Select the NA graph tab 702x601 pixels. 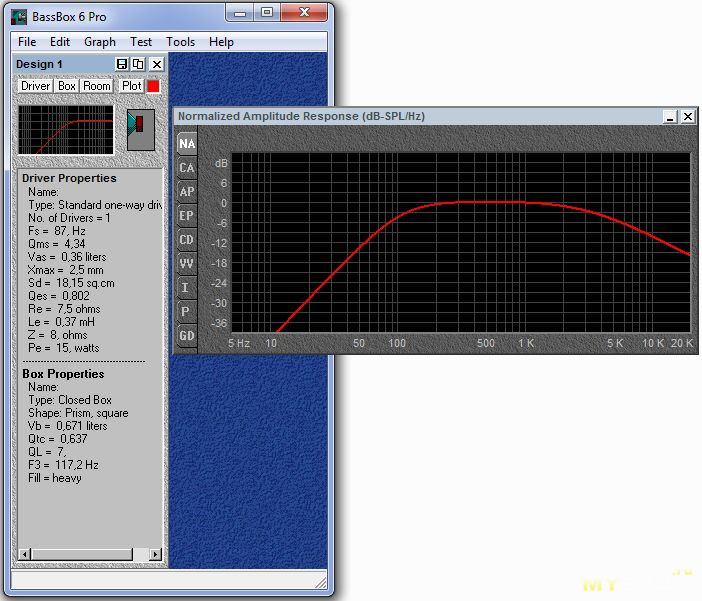pyautogui.click(x=187, y=144)
